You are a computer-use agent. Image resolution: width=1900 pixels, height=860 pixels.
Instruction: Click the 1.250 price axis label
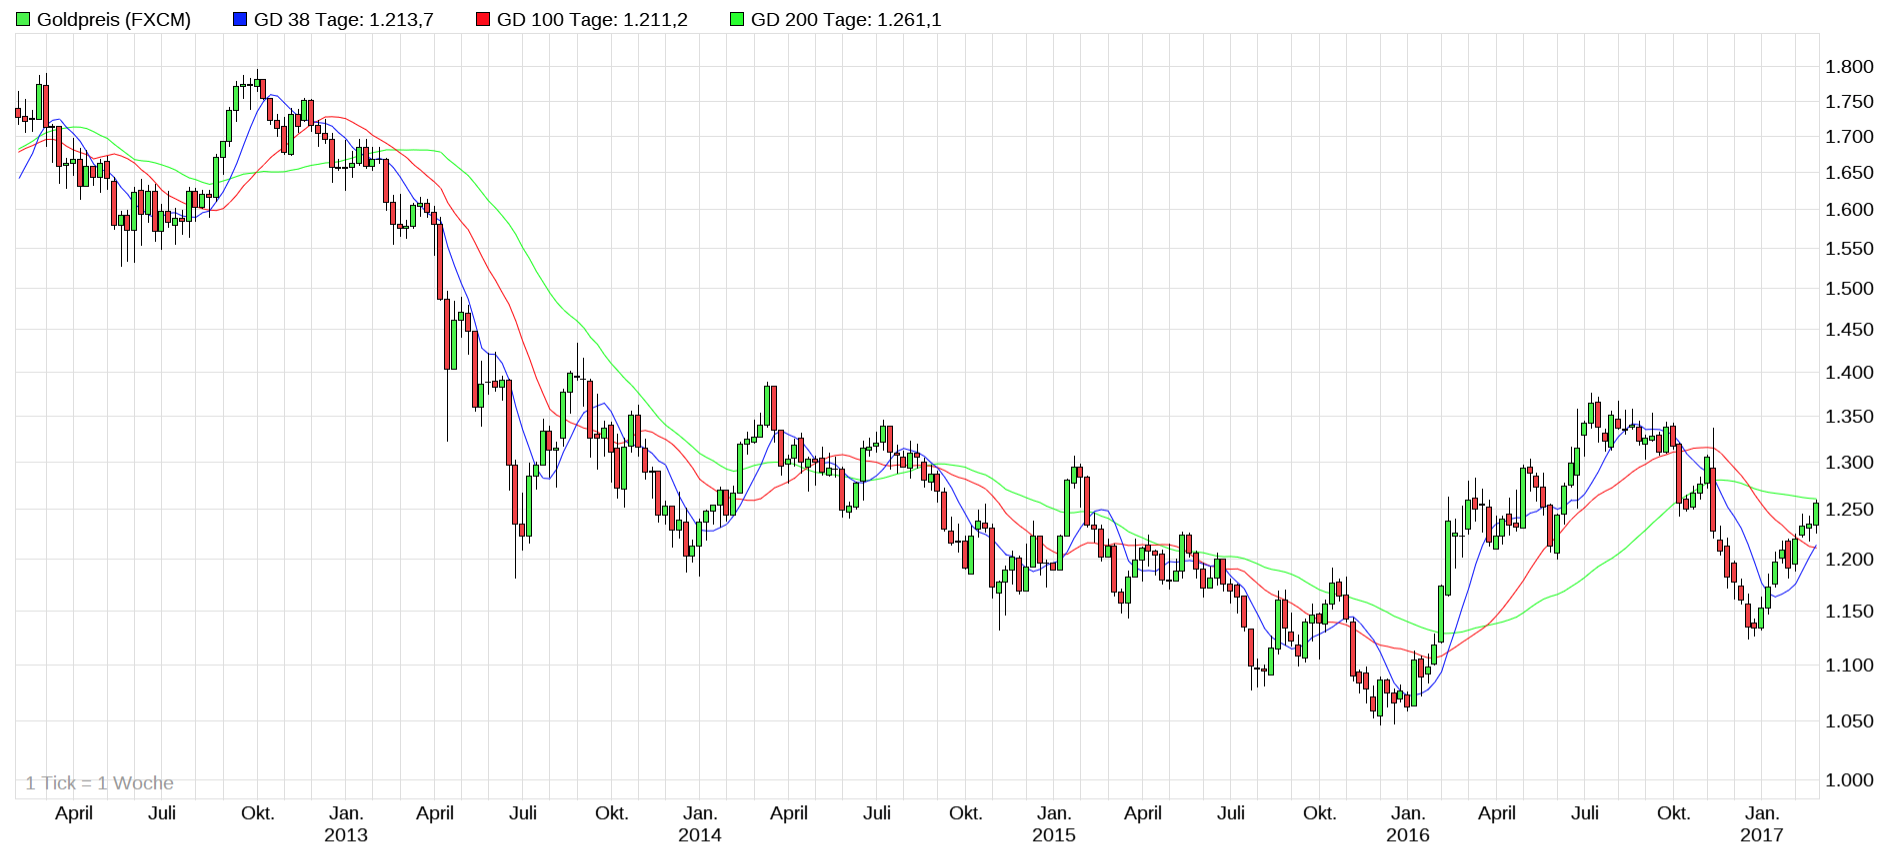1849,510
